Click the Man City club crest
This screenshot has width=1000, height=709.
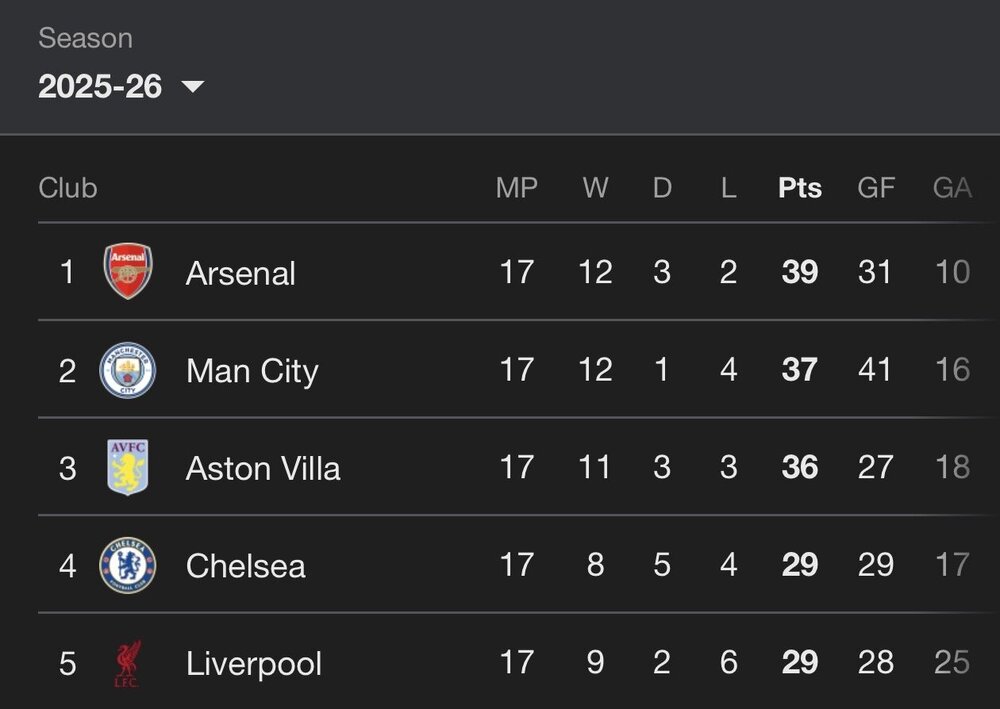[x=128, y=370]
